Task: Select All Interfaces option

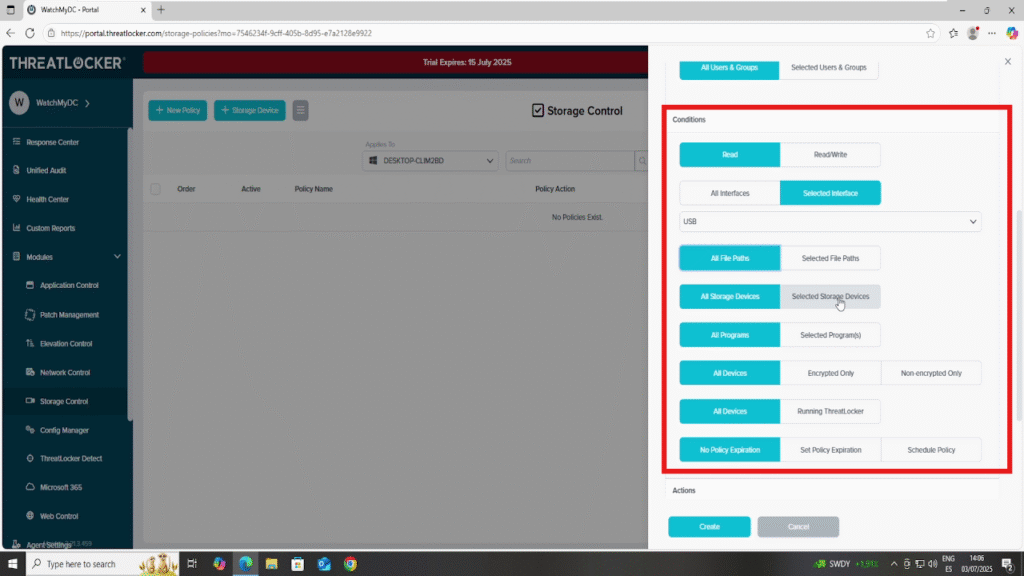Action: click(729, 193)
